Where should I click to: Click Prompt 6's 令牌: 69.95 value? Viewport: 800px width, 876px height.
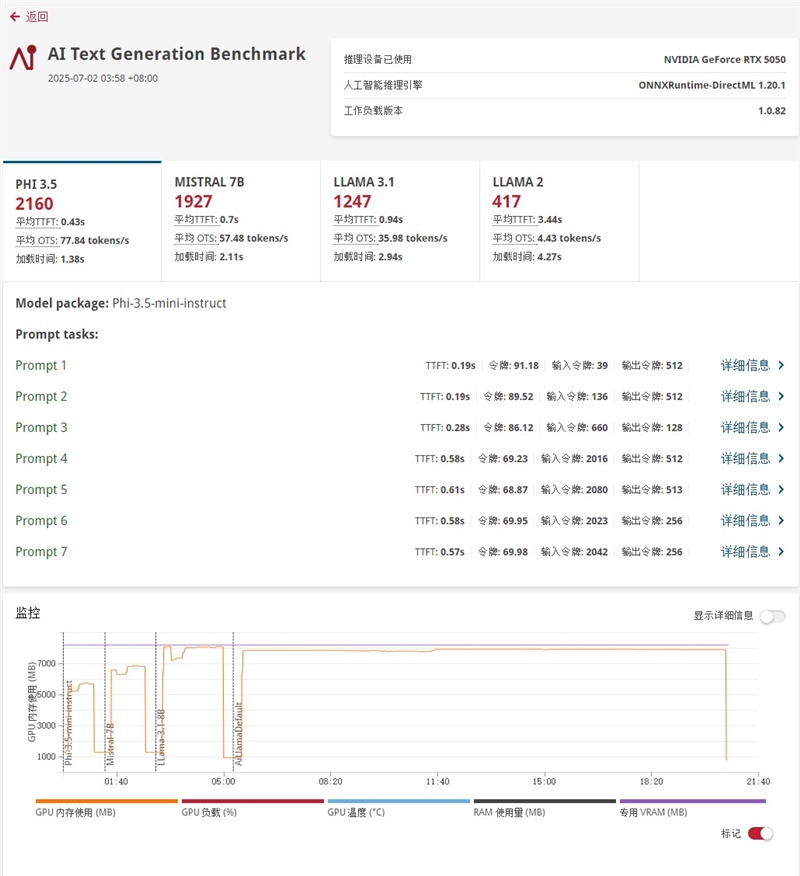503,521
